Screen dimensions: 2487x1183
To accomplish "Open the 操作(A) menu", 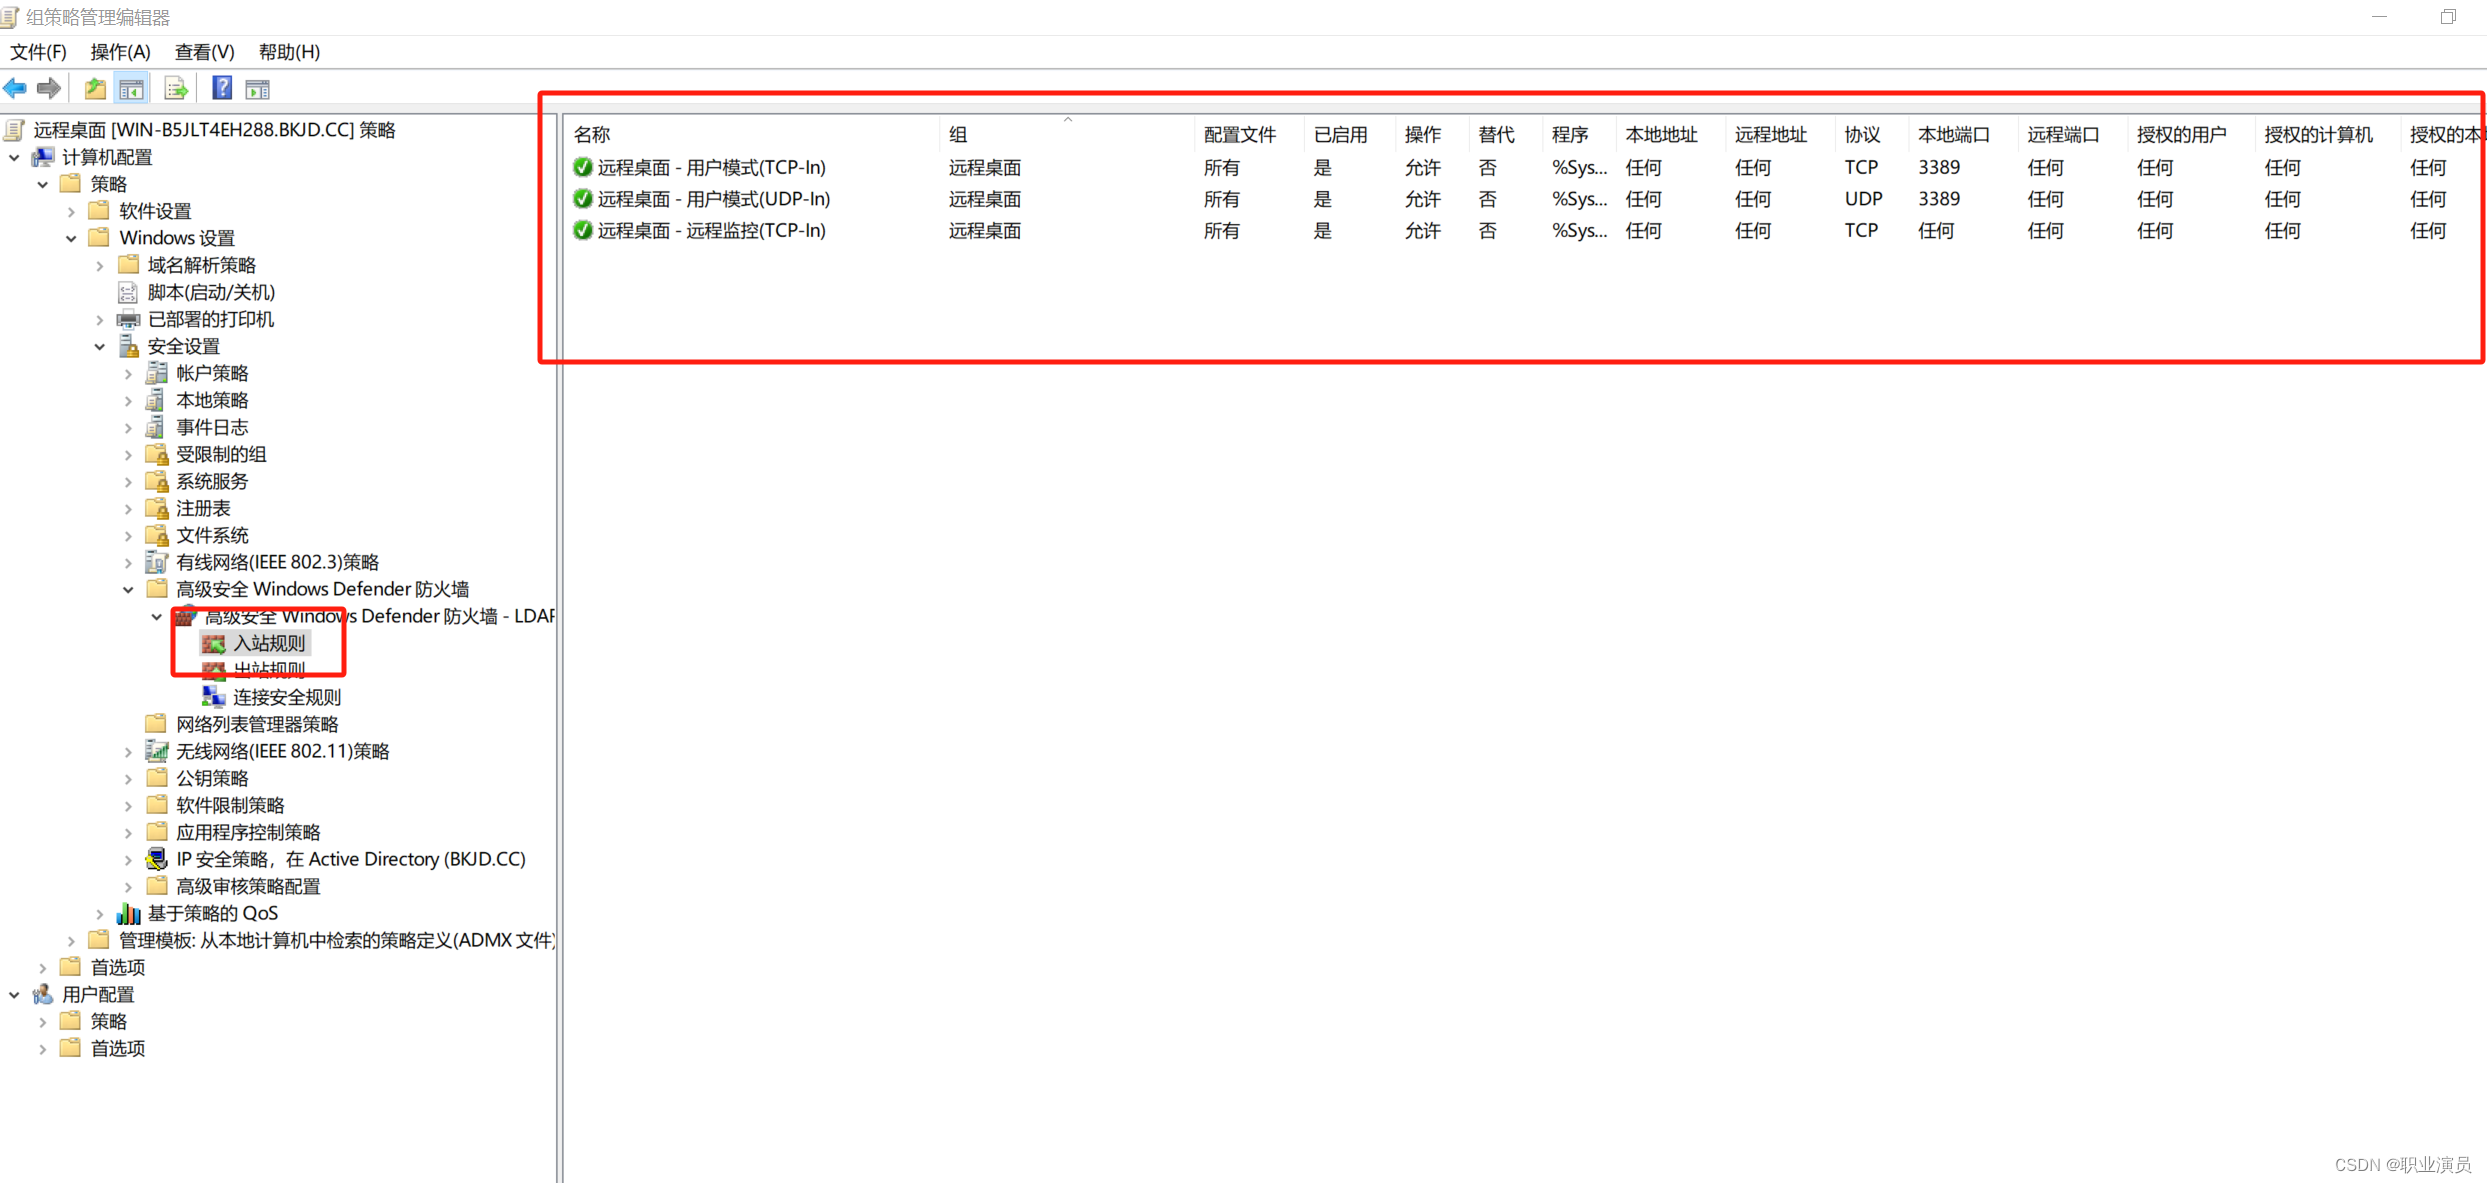I will click(x=120, y=52).
